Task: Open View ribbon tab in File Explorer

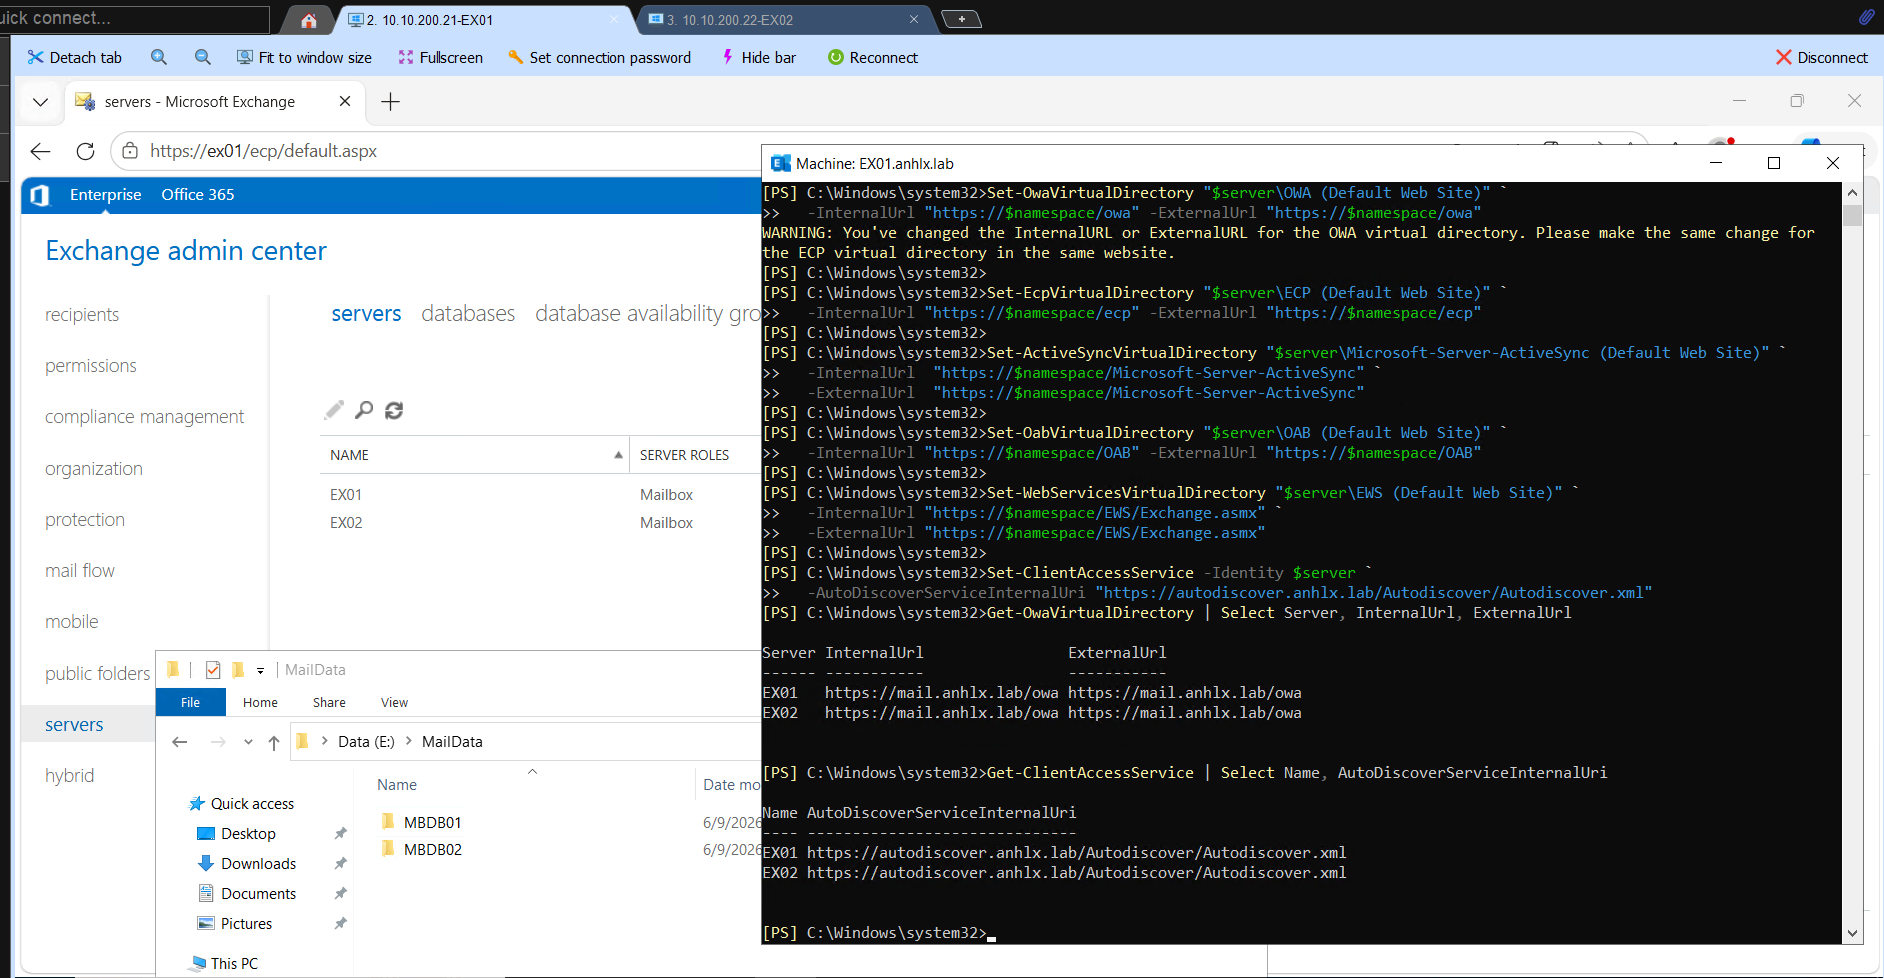Action: click(x=394, y=703)
